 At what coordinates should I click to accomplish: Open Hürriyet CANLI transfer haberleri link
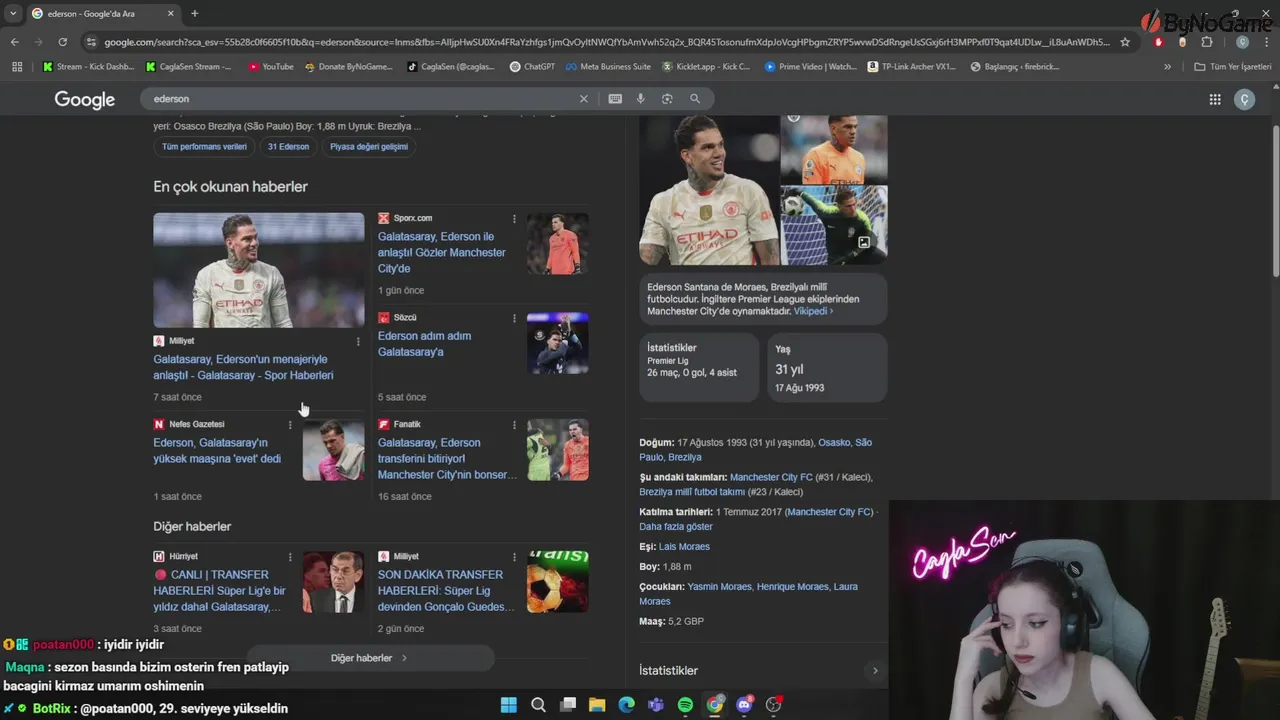click(x=220, y=591)
